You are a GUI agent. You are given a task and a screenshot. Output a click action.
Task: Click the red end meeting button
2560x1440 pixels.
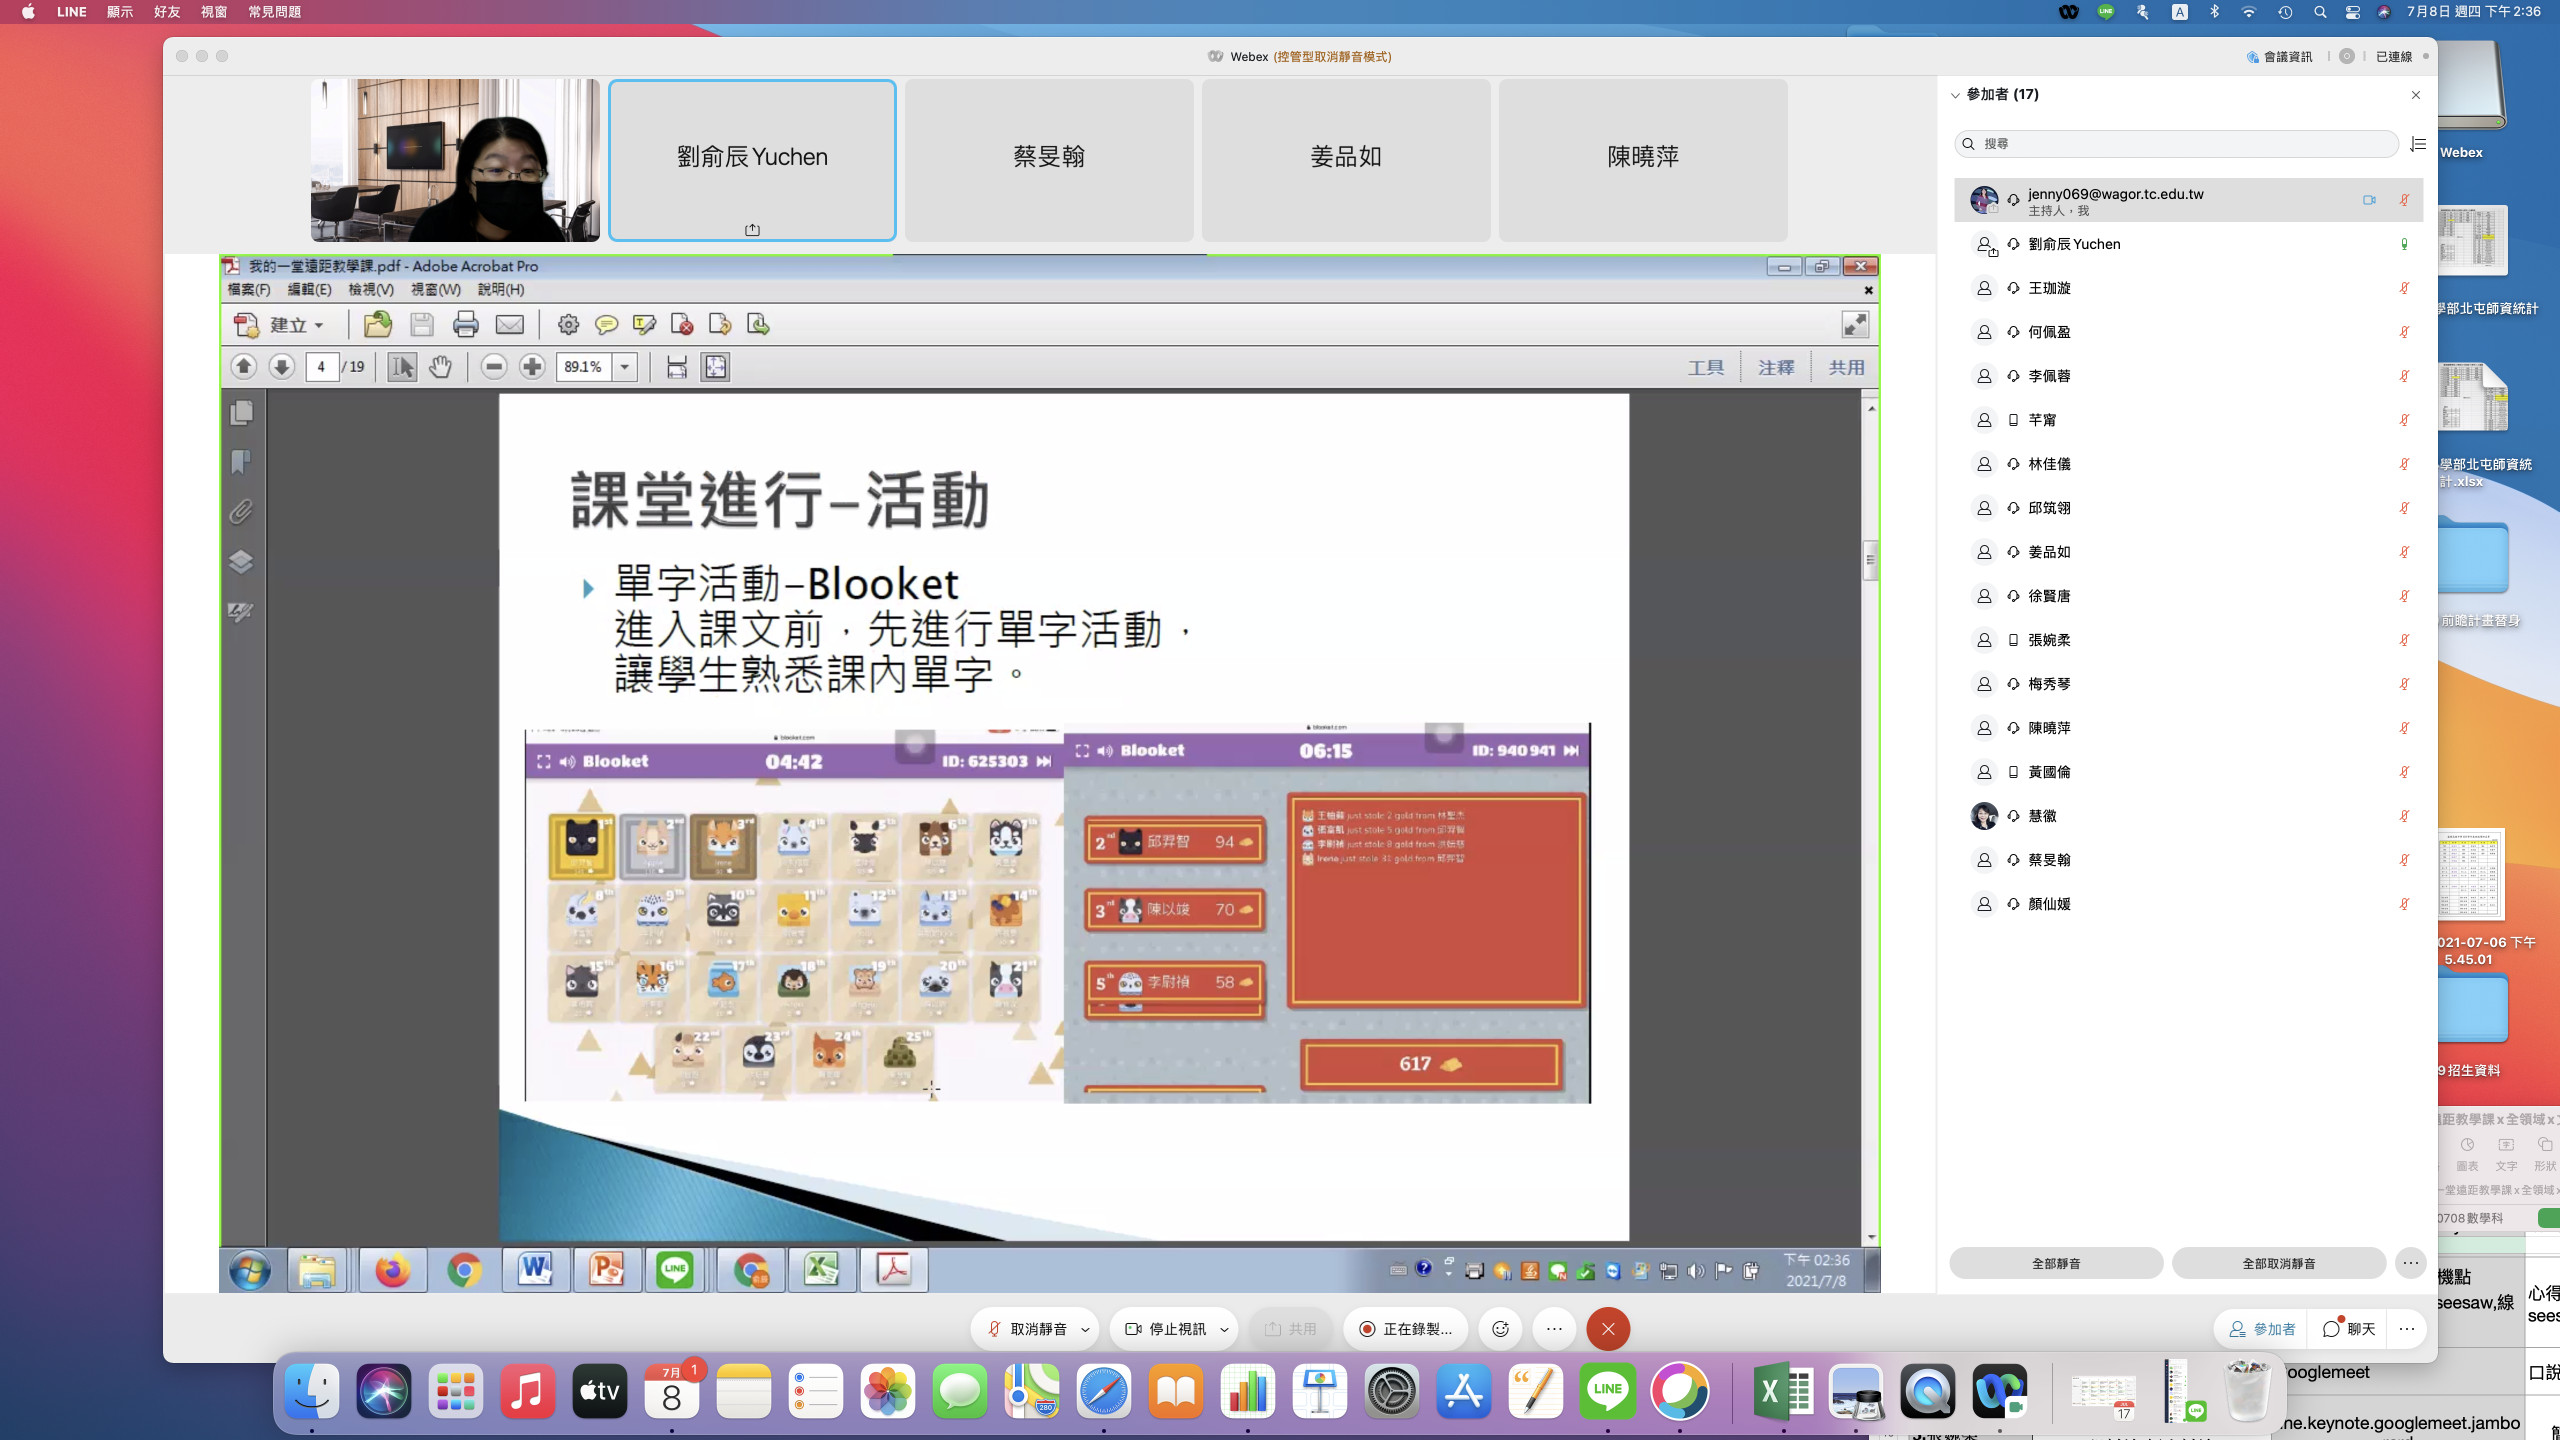(1608, 1329)
